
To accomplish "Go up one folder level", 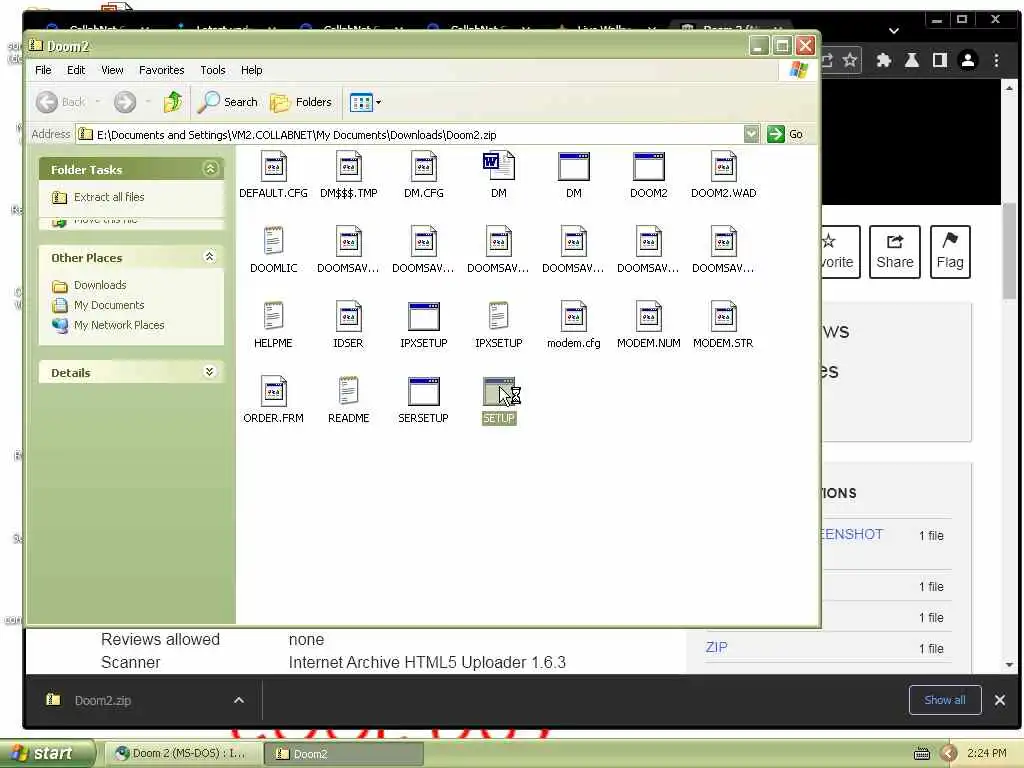I will click(x=173, y=102).
